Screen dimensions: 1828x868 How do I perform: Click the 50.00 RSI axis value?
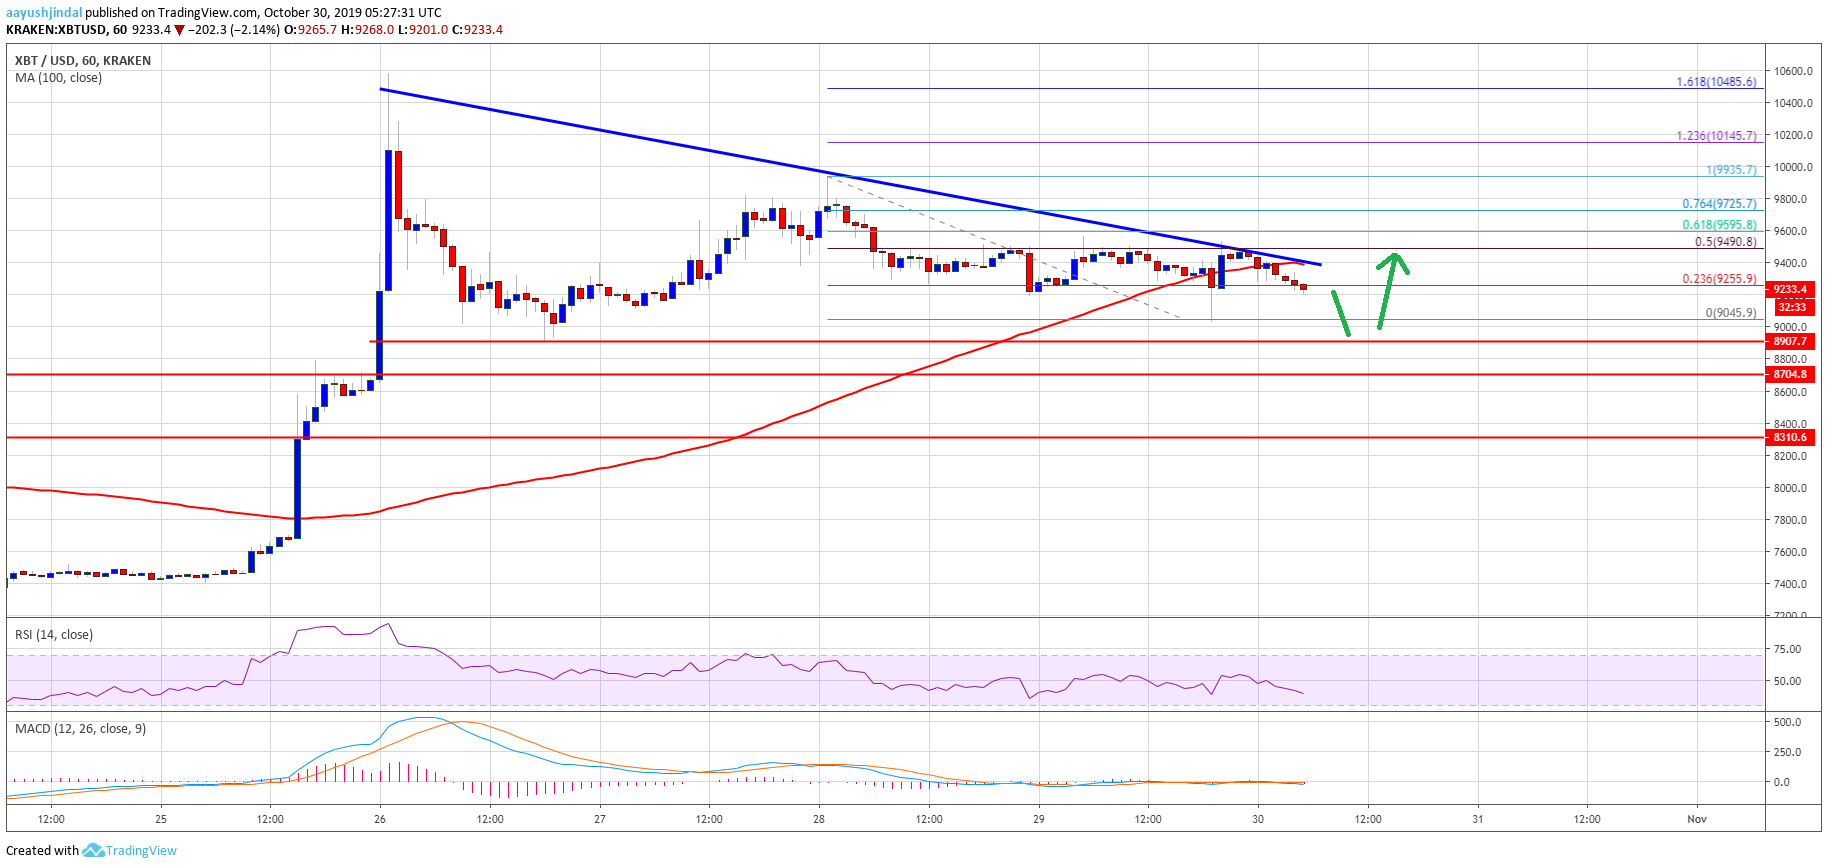click(x=1788, y=682)
